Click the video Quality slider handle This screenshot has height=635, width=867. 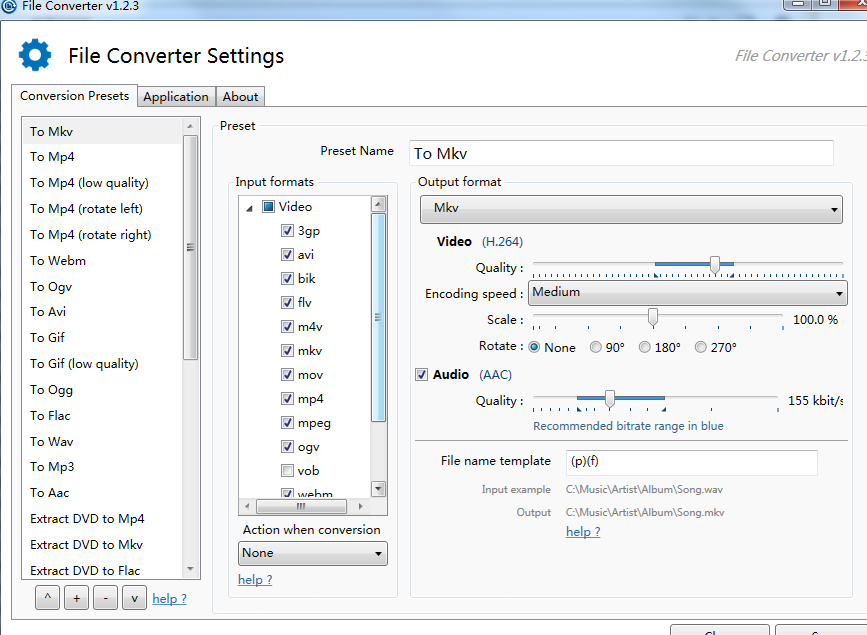pyautogui.click(x=715, y=265)
